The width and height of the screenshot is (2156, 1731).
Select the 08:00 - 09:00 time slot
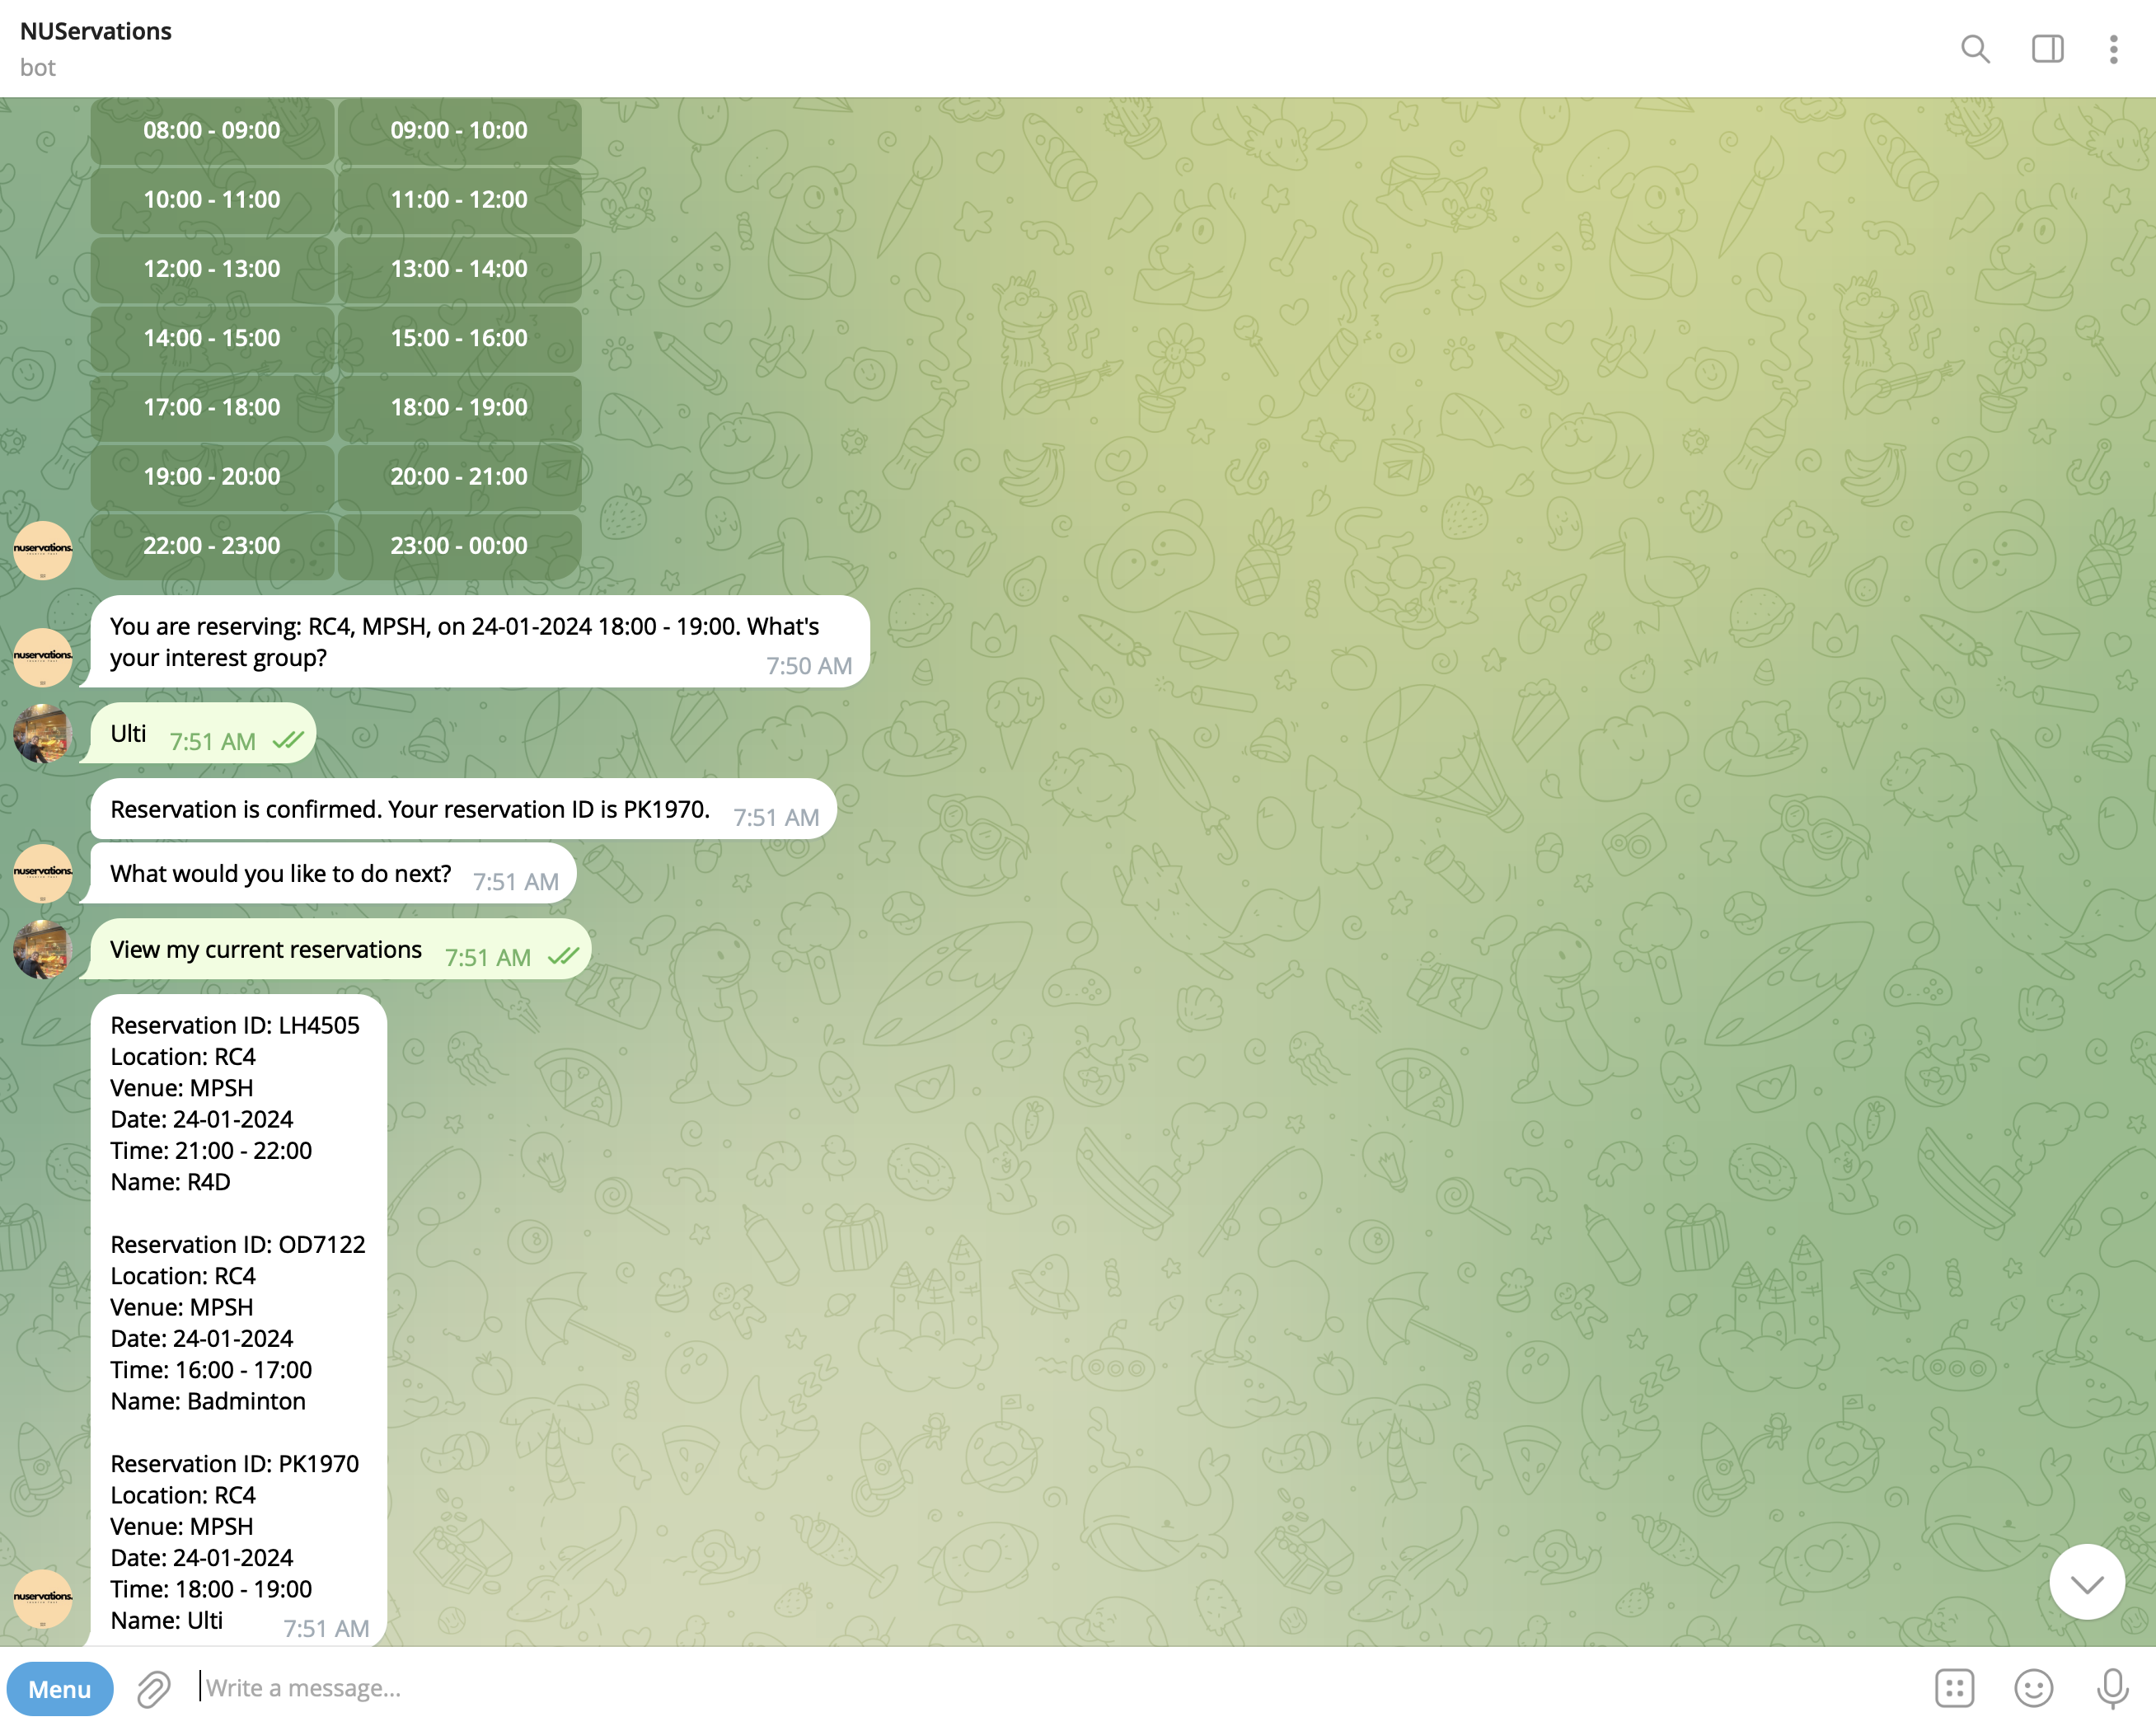pos(212,131)
